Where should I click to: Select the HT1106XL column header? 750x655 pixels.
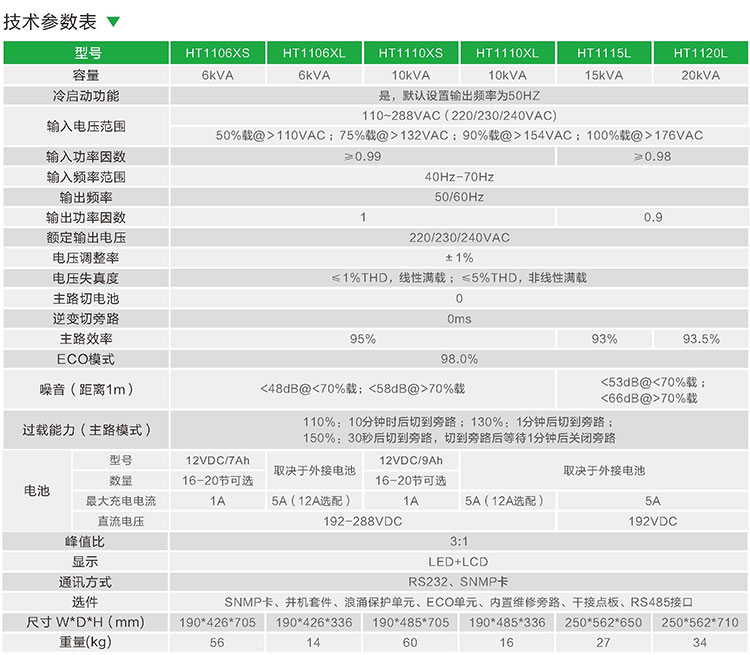[314, 53]
